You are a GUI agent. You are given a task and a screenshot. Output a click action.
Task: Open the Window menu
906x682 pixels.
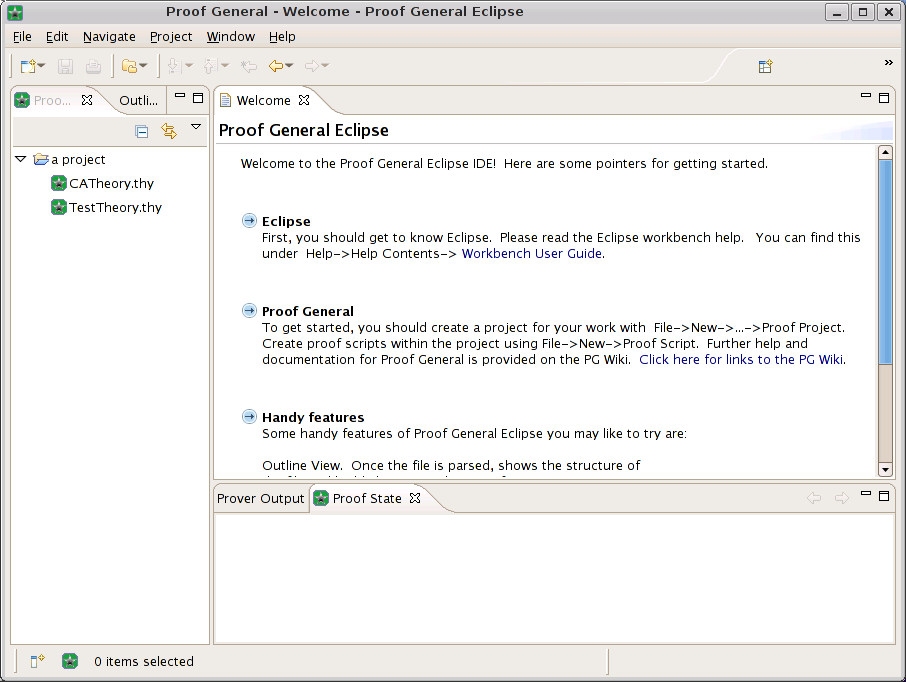pyautogui.click(x=231, y=36)
